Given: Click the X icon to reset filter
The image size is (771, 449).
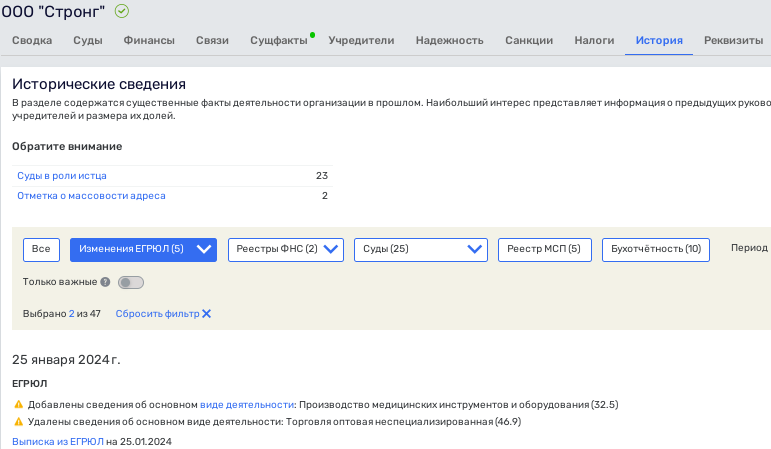Looking at the screenshot, I should pyautogui.click(x=207, y=314).
